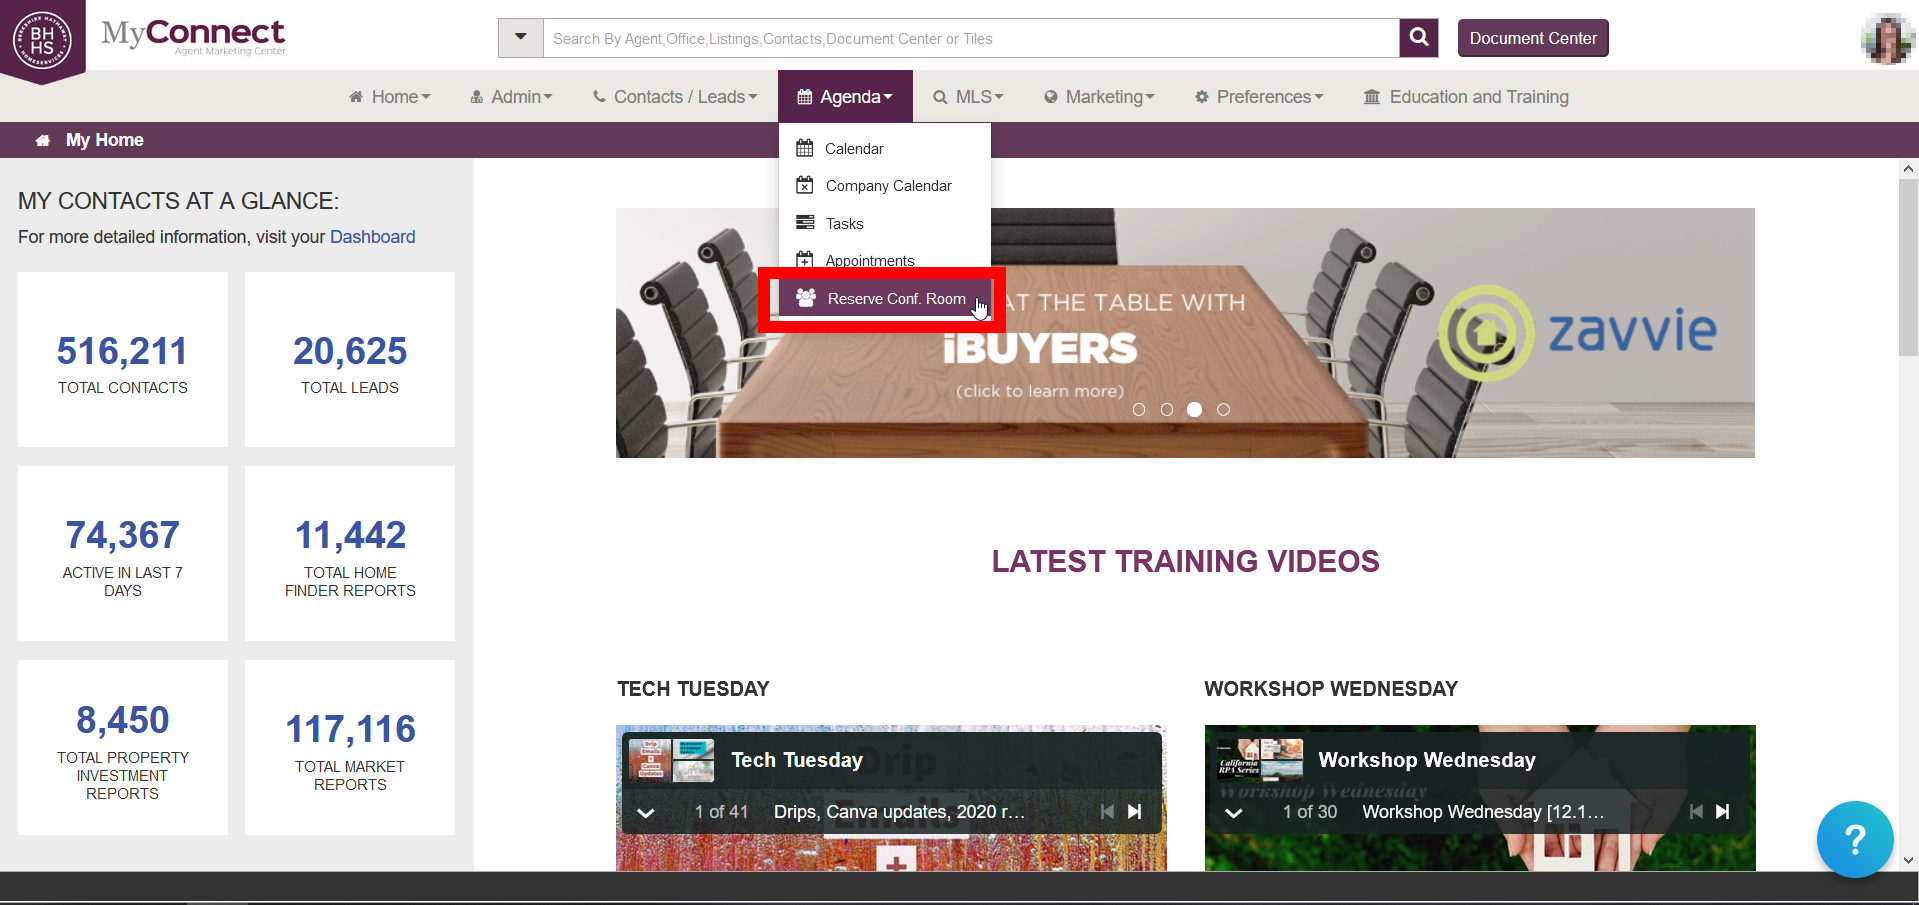This screenshot has height=905, width=1919.
Task: Expand the Tech Tuesday playlist chevron
Action: (x=646, y=813)
